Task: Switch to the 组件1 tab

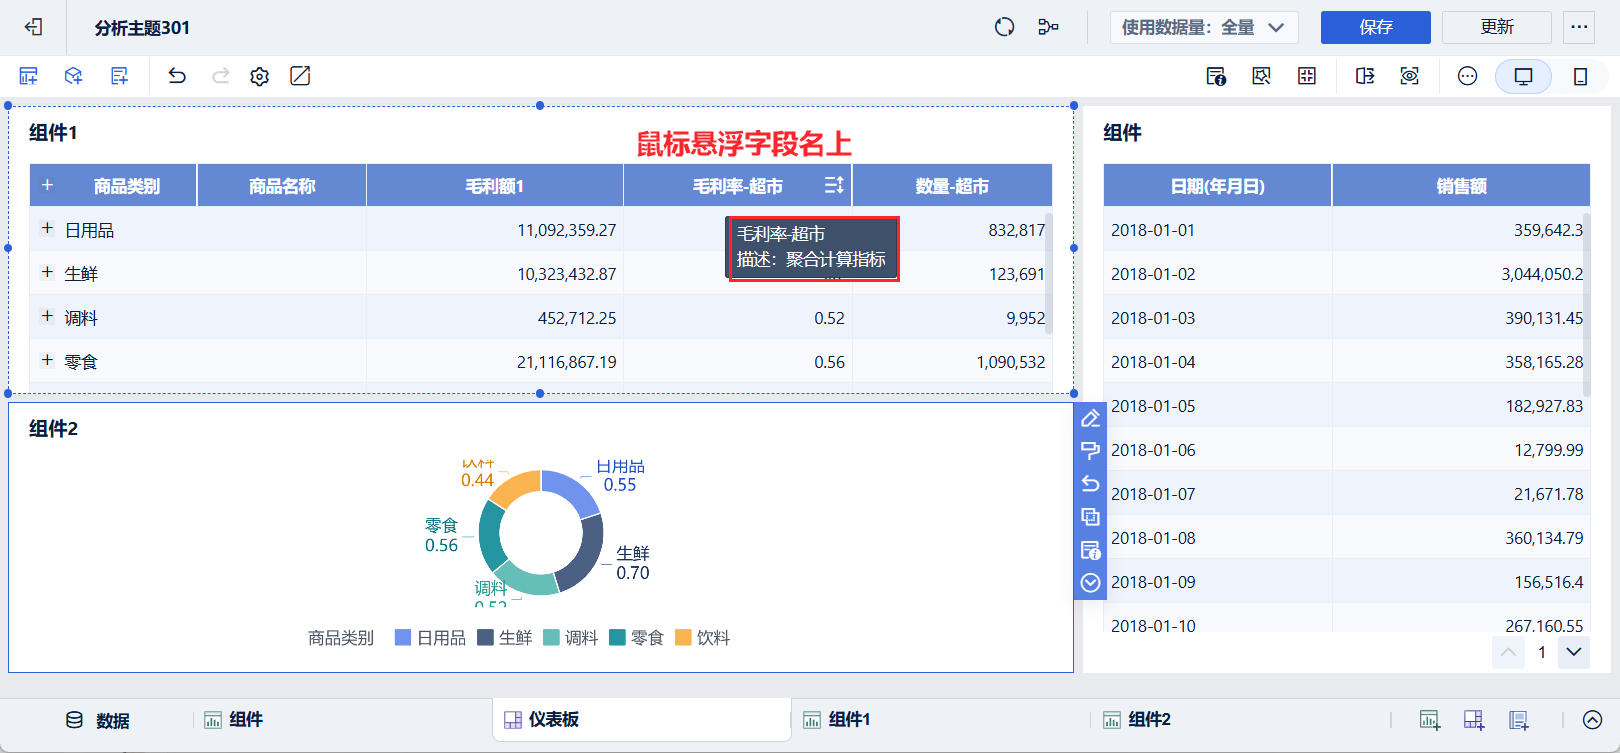Action: (836, 720)
